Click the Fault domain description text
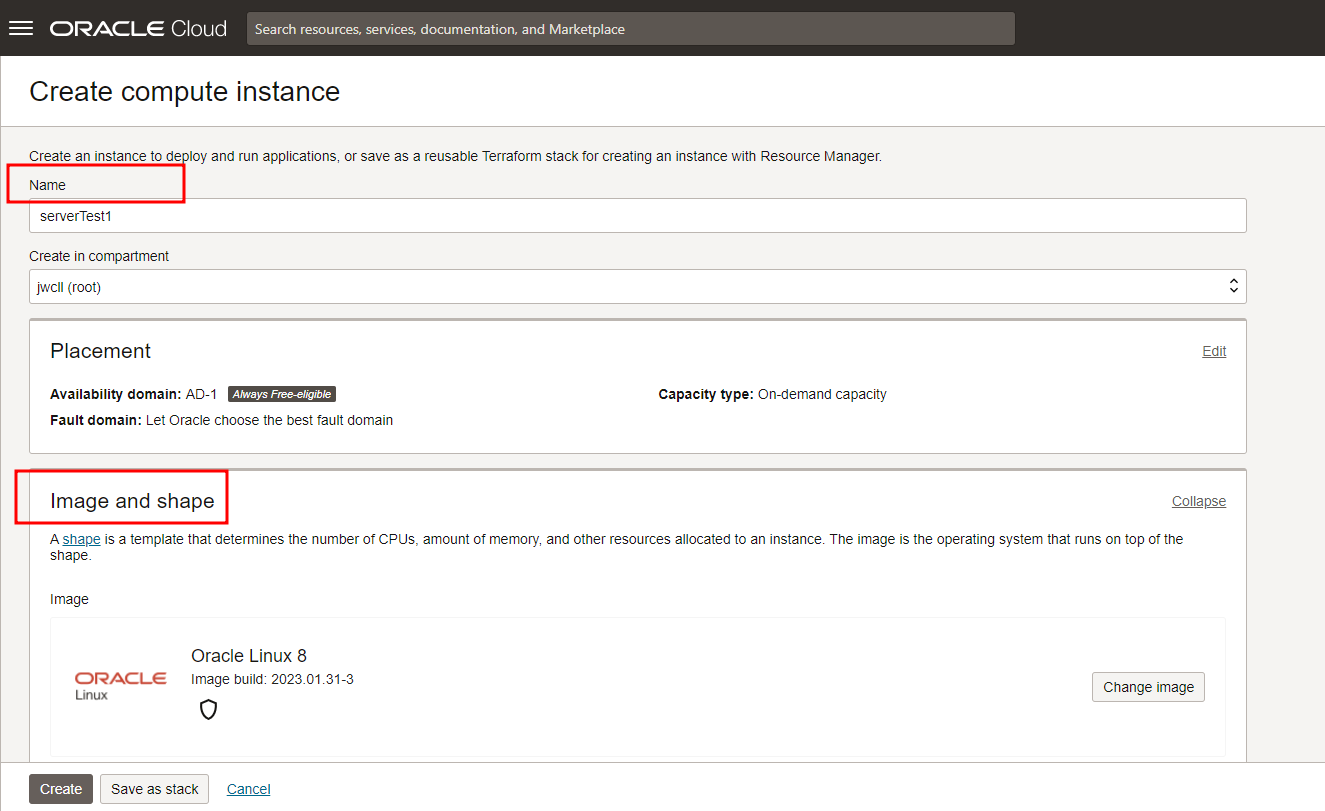Viewport: 1325px width, 811px height. (x=221, y=420)
